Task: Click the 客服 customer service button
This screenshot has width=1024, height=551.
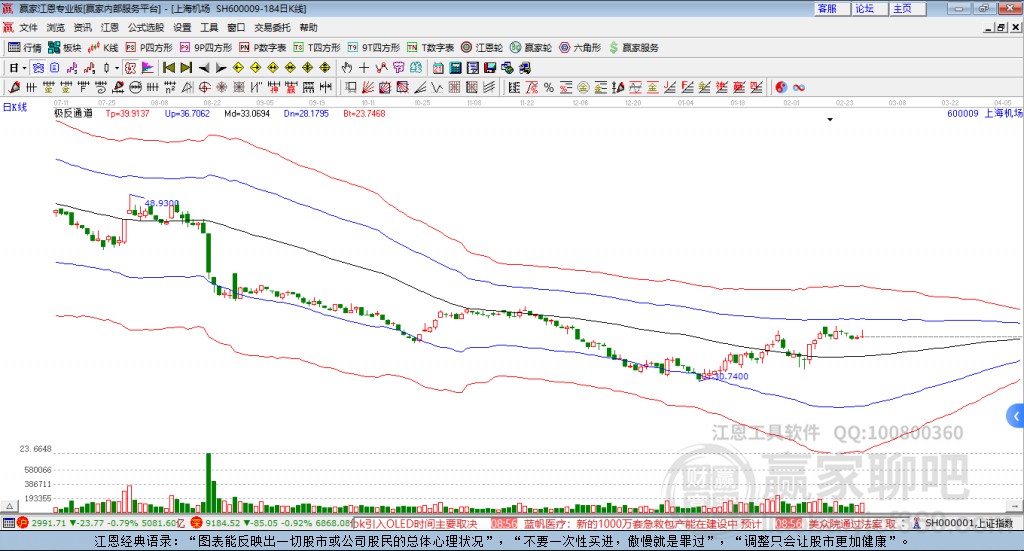Action: click(x=831, y=8)
